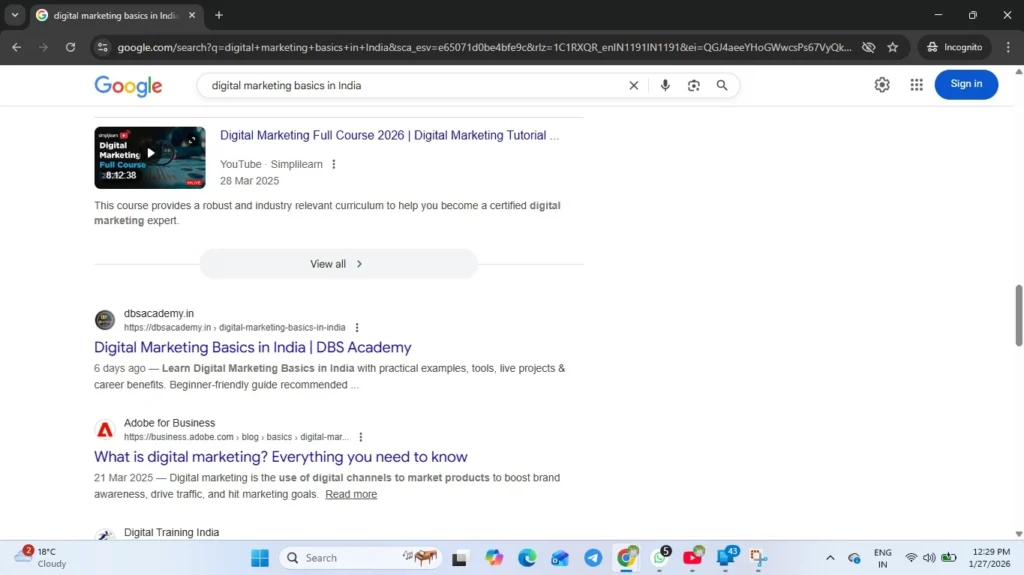
Task: Open the Google apps grid
Action: point(916,85)
